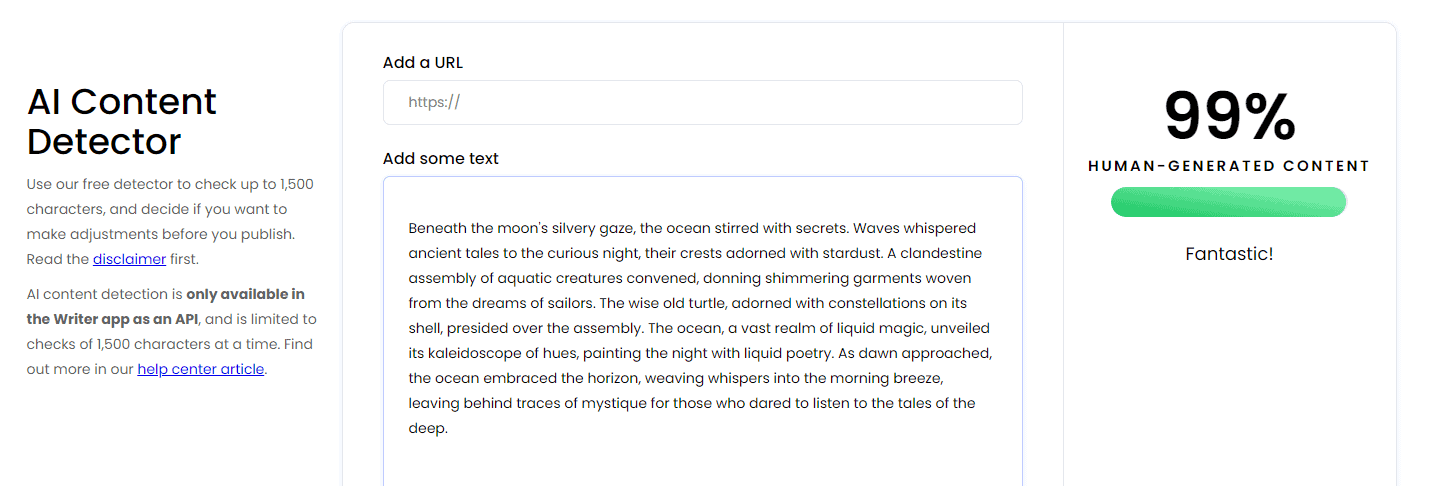Click the AI Content Detector heading

pyautogui.click(x=122, y=121)
